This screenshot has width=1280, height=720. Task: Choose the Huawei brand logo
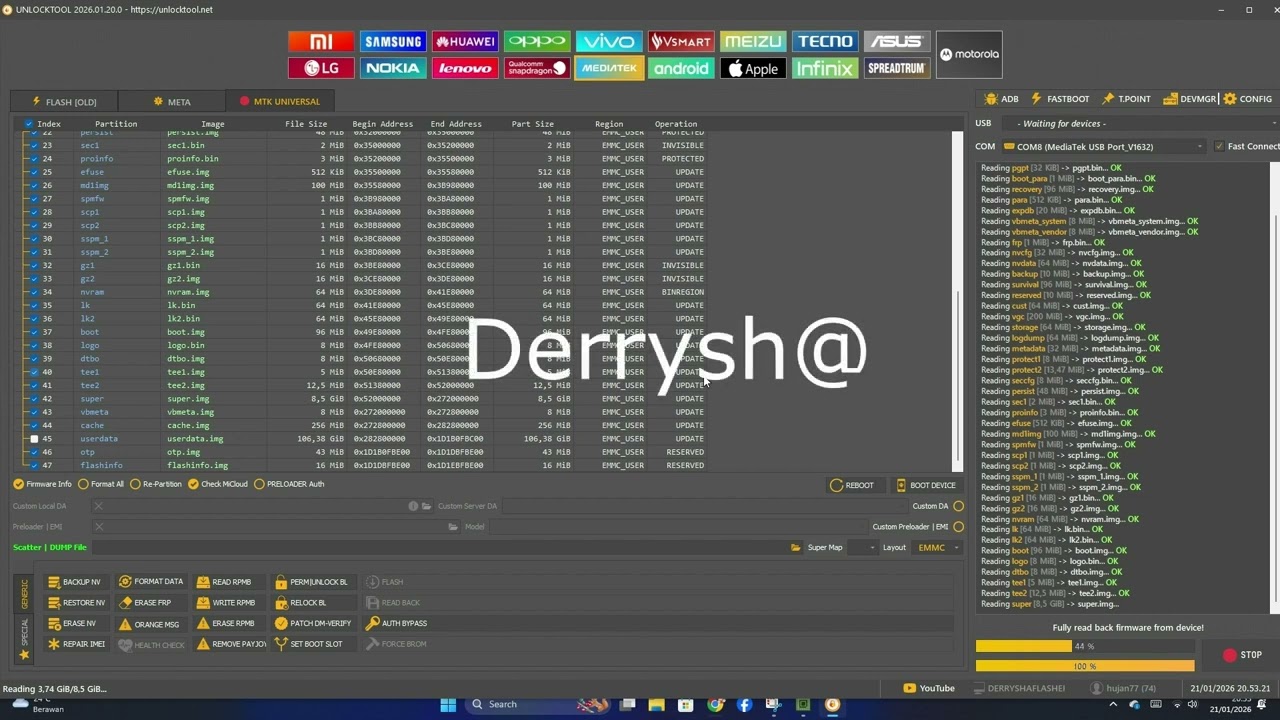465,41
